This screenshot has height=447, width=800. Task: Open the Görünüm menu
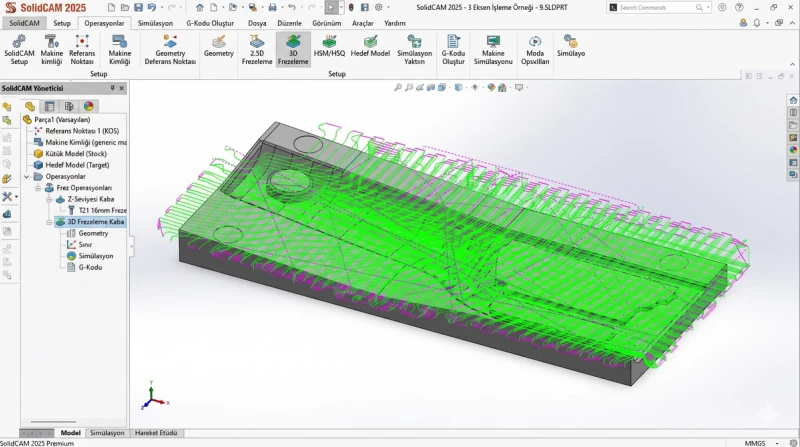(x=327, y=23)
